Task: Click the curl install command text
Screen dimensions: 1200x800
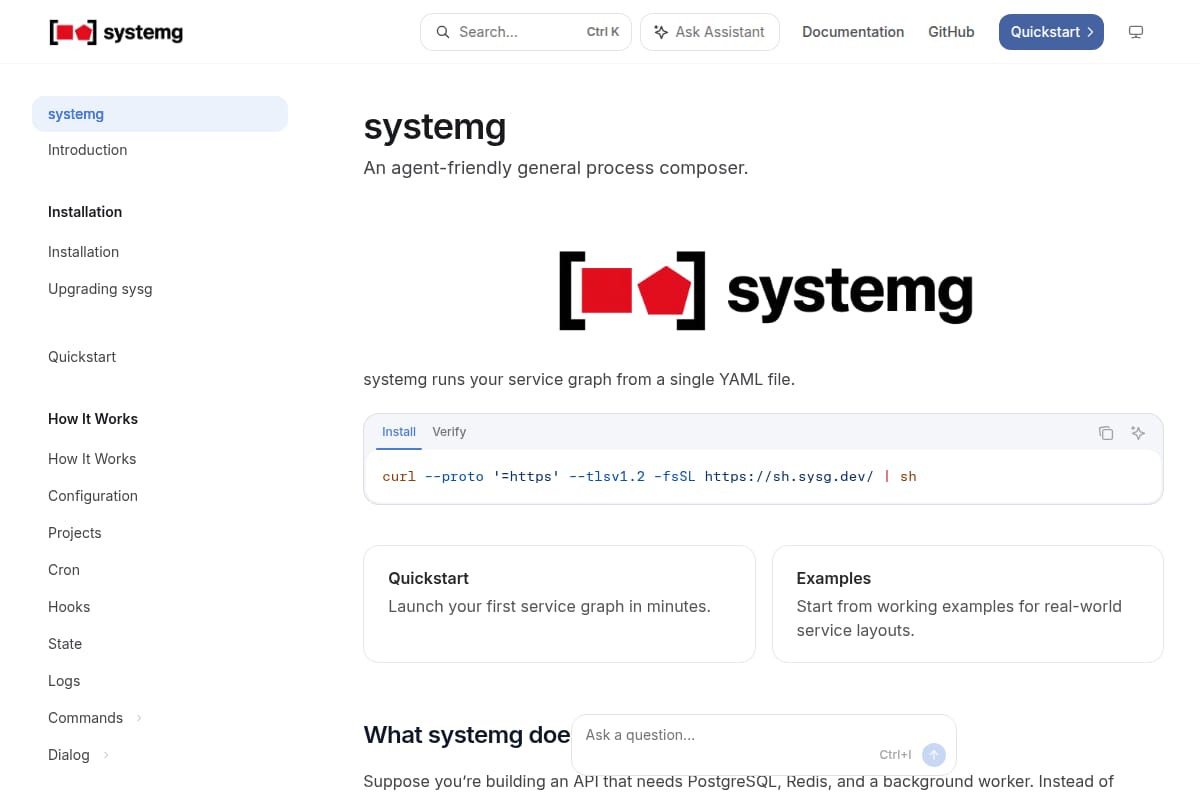Action: pos(649,477)
